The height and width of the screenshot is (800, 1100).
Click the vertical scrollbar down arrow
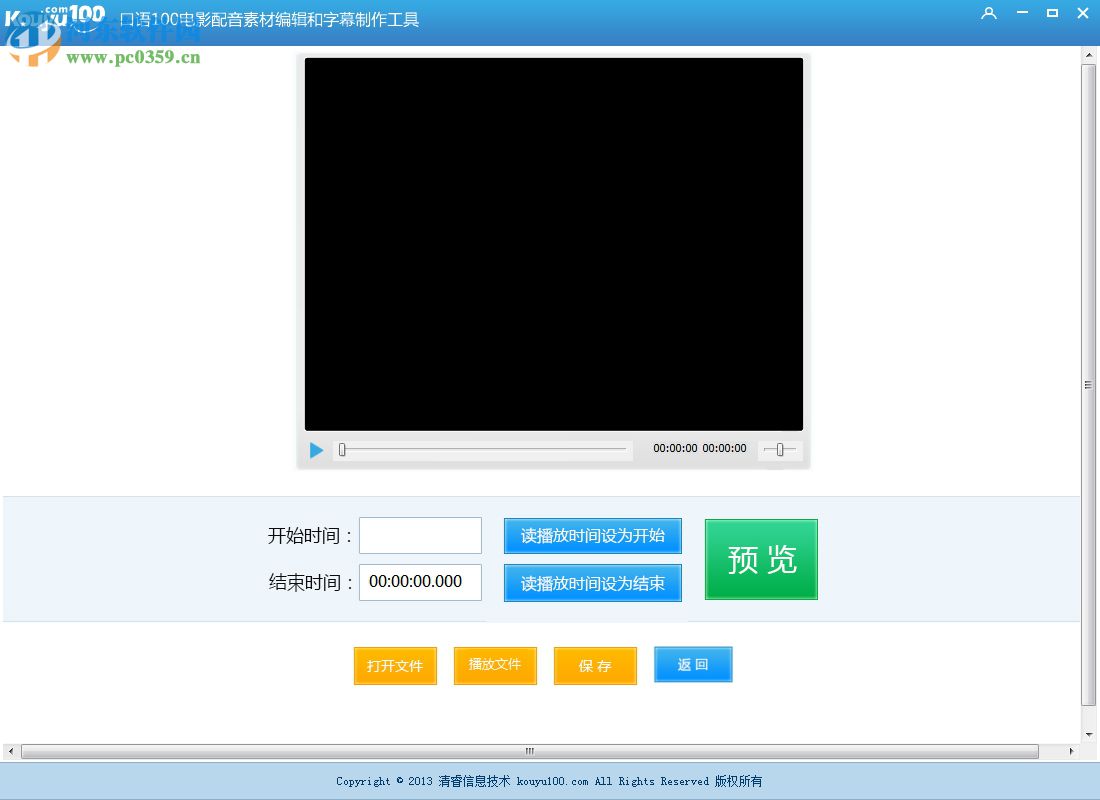pyautogui.click(x=1089, y=733)
